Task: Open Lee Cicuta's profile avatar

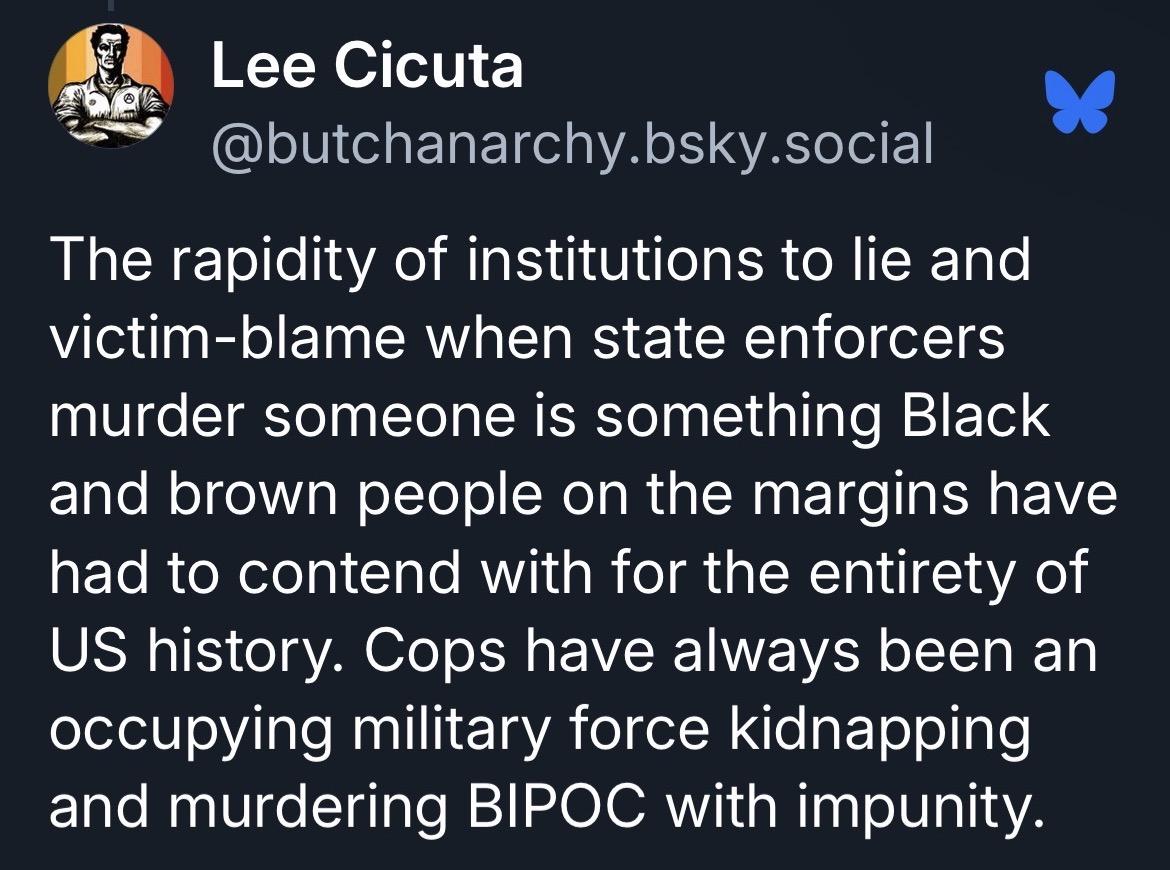Action: 110,85
